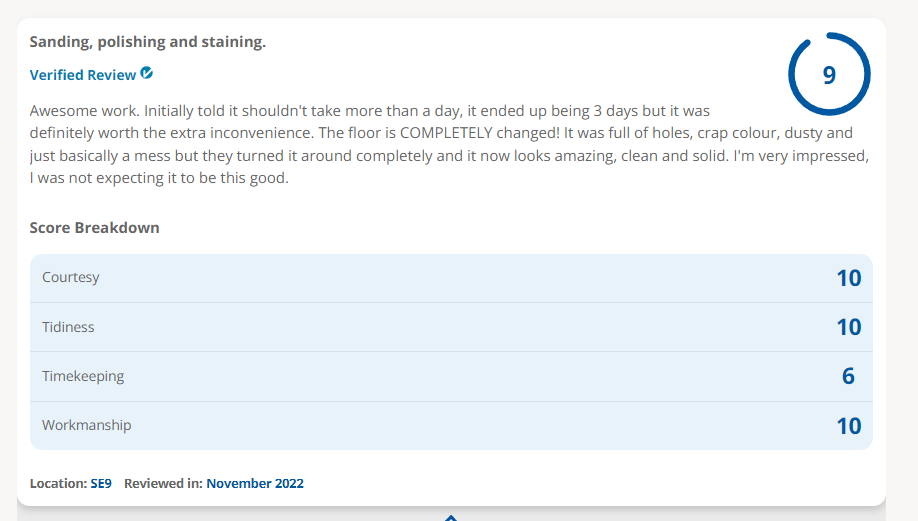Viewport: 918px width, 521px height.
Task: Collapse review with the bottom chevron arrow
Action: pyautogui.click(x=451, y=517)
